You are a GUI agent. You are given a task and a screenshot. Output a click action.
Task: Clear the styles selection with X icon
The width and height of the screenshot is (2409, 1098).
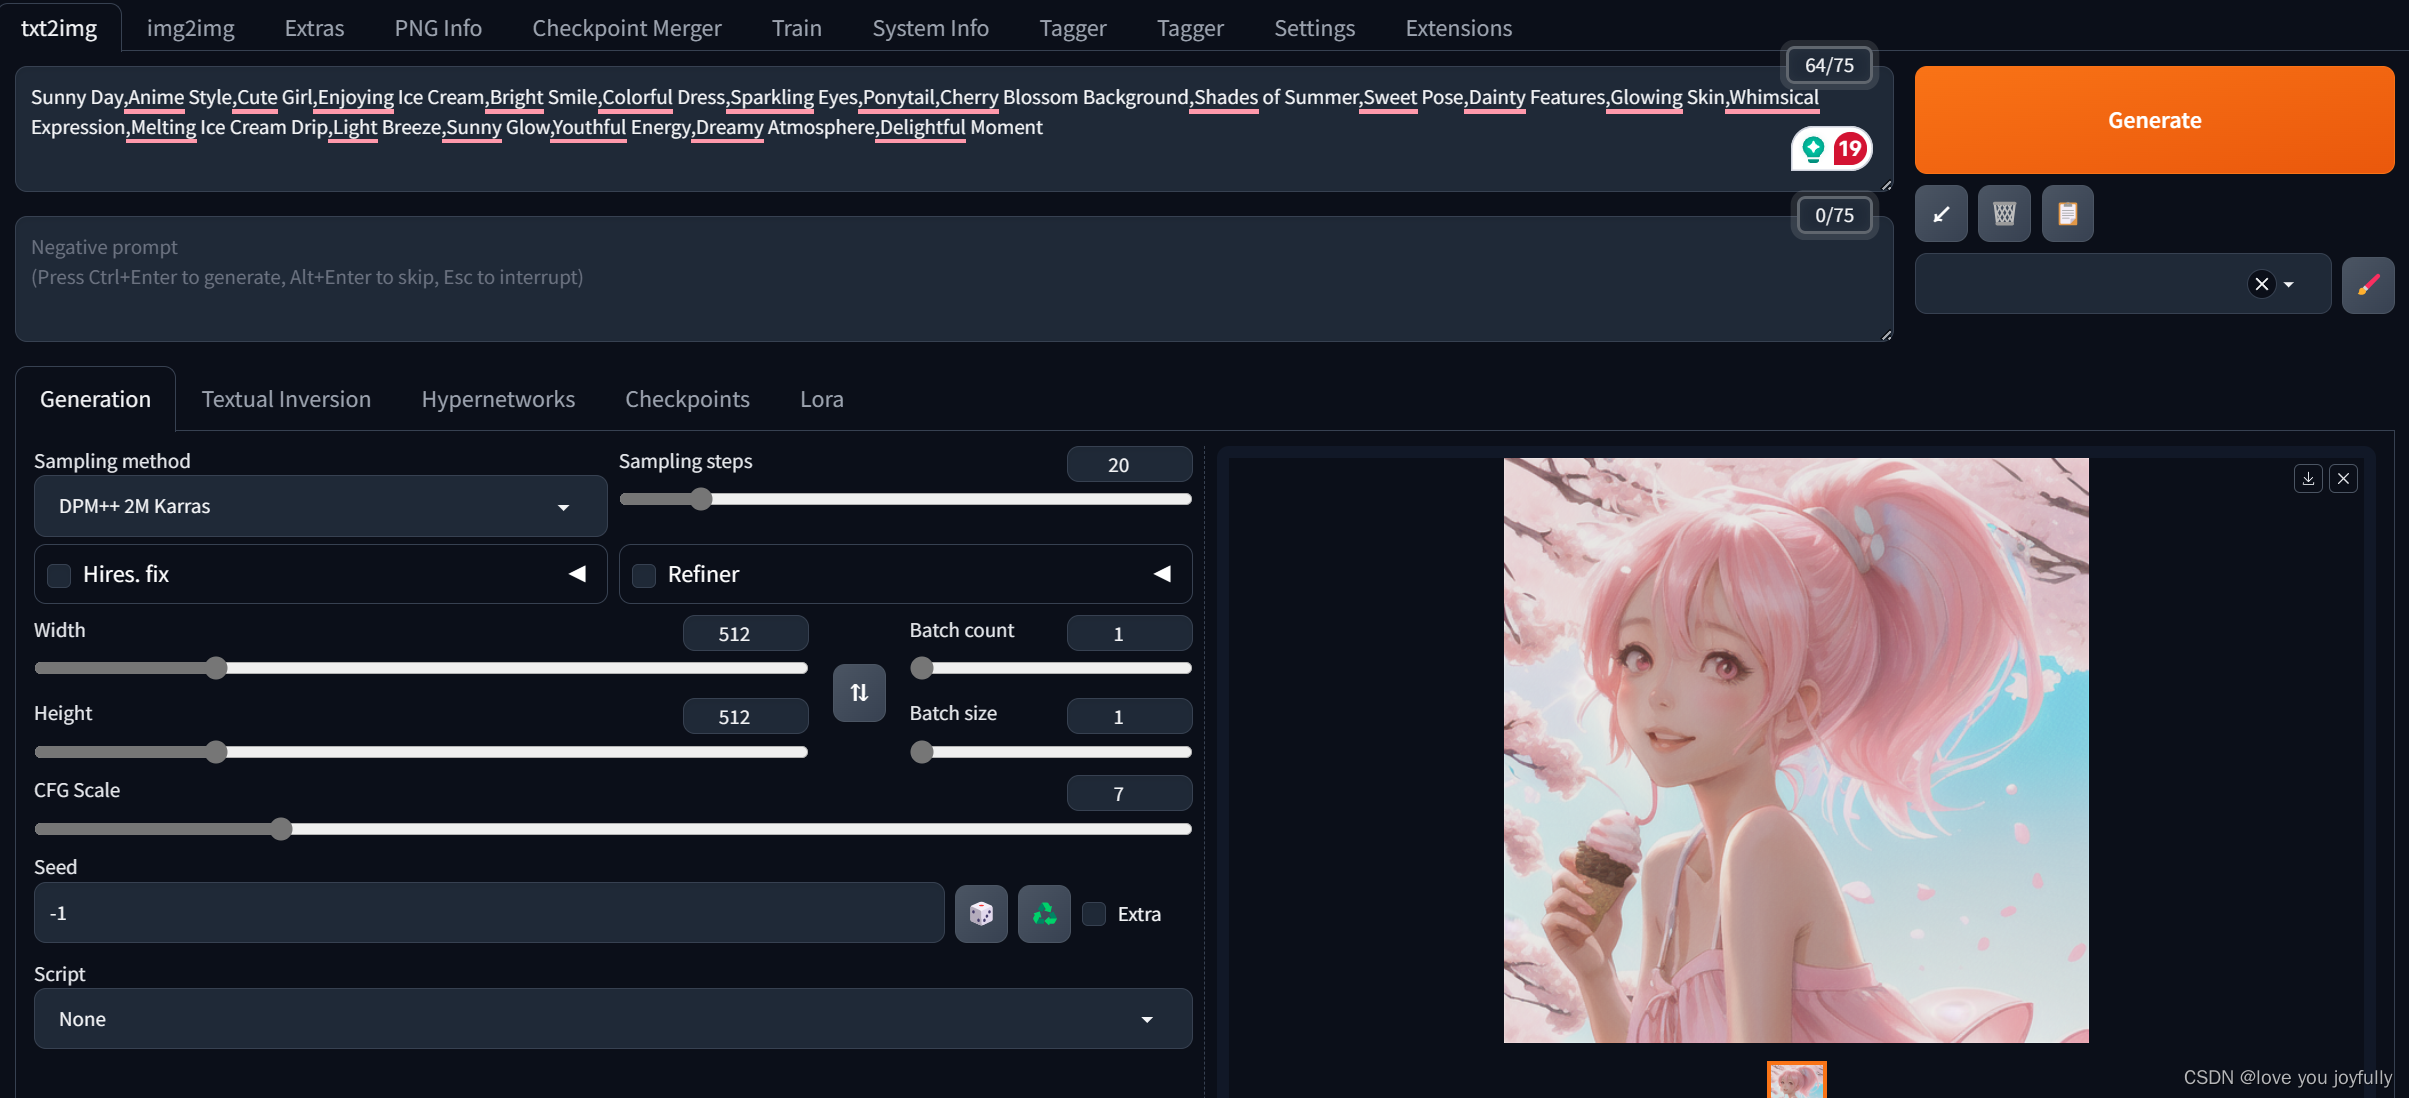coord(2261,285)
